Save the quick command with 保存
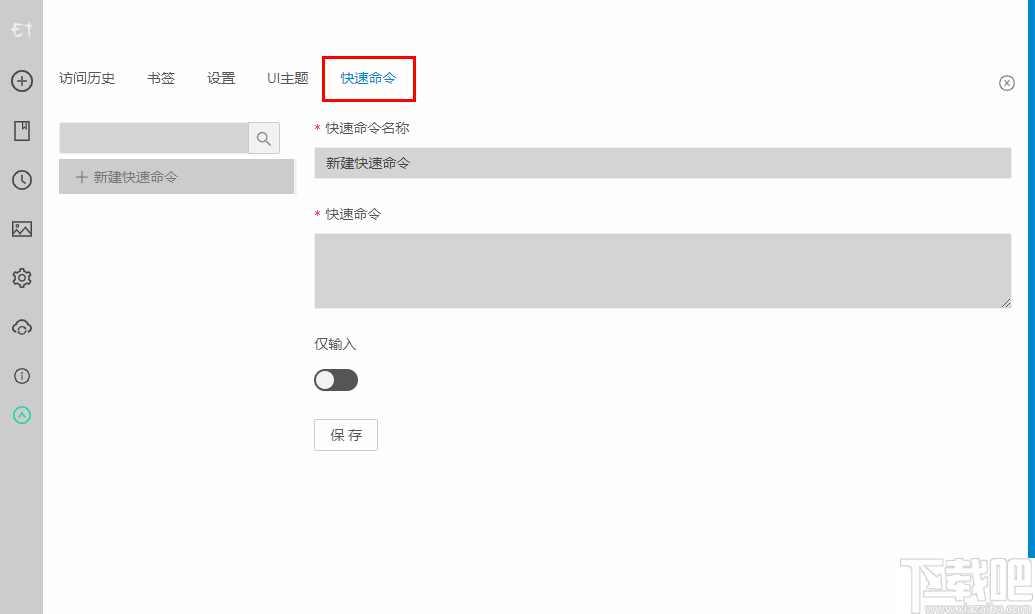Screen dimensions: 1035x614 pyautogui.click(x=345, y=434)
